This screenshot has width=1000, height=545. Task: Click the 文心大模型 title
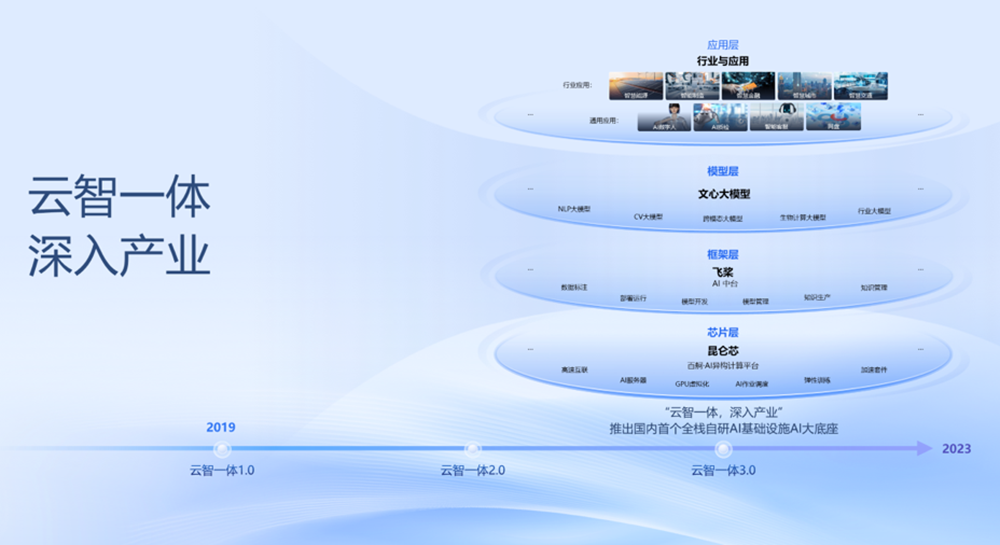point(724,194)
